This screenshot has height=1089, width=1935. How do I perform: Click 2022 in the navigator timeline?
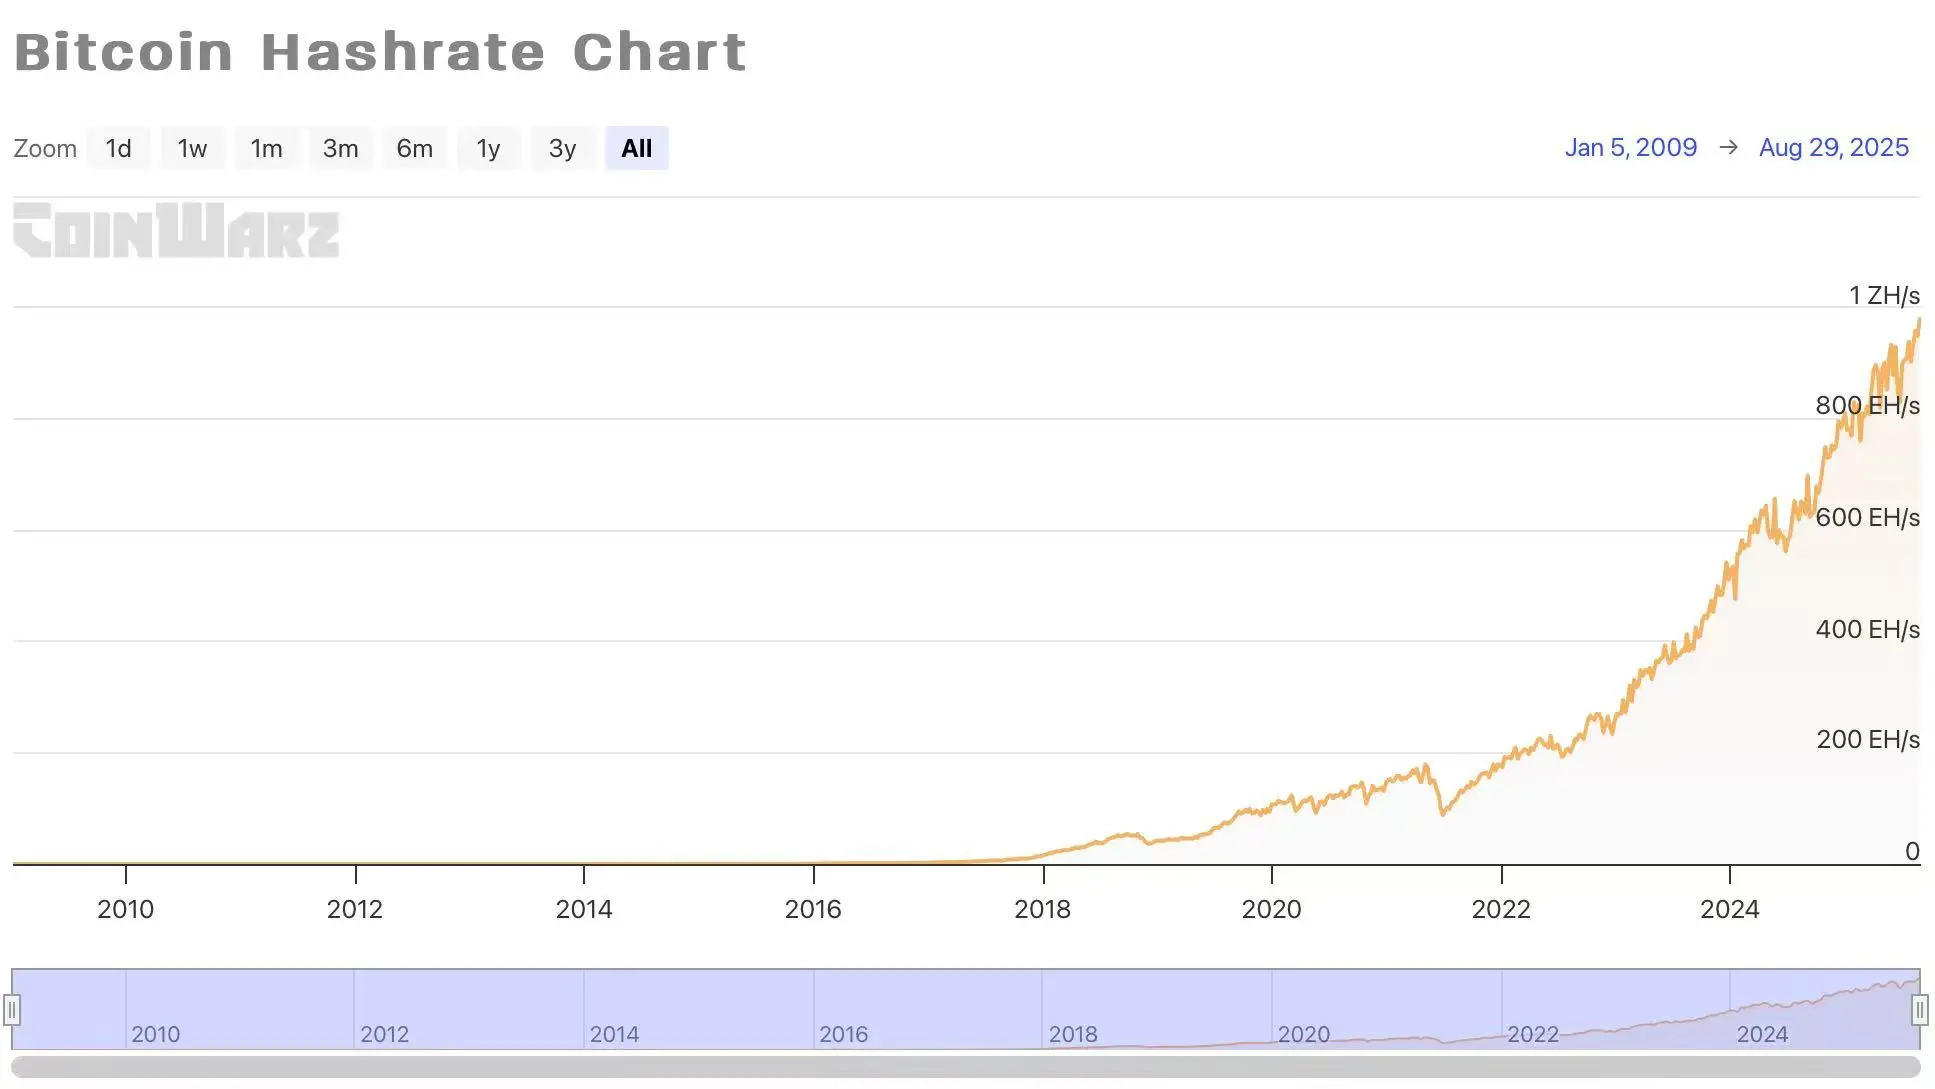[x=1532, y=1034]
